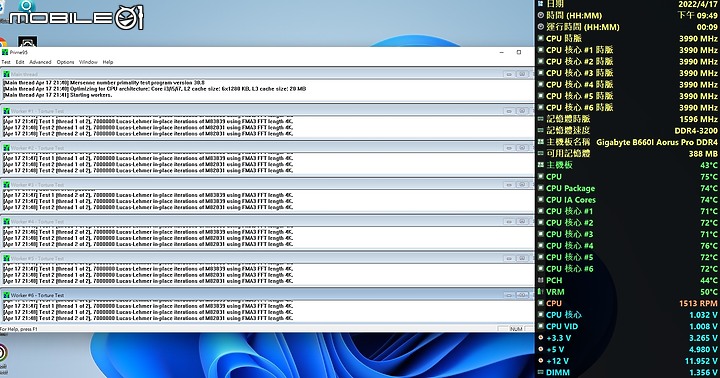
Task: Select the Worker #1 - Torture Test title bar
Action: pos(267,111)
